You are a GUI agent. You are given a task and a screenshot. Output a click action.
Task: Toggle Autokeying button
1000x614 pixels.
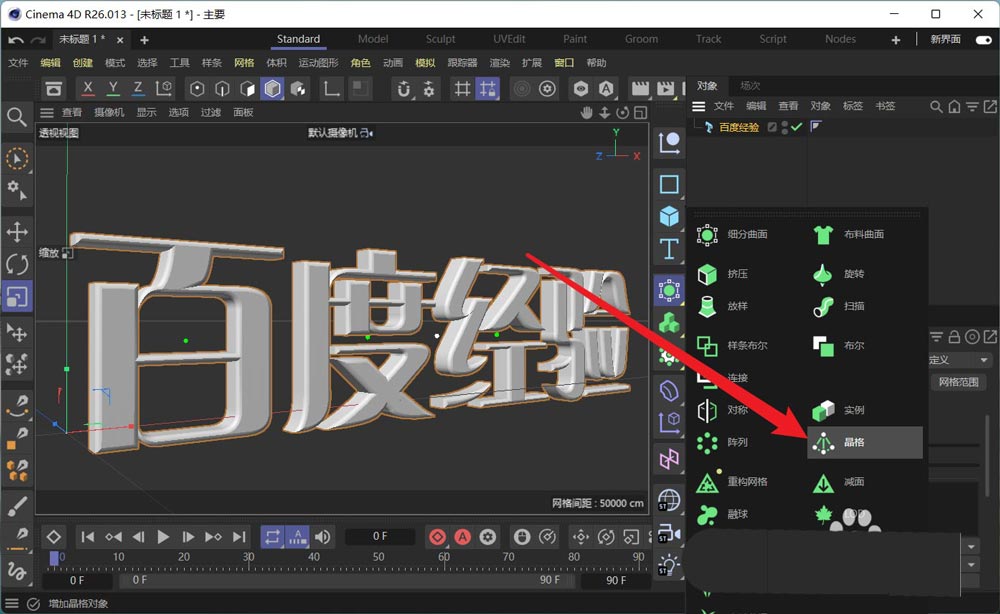462,537
